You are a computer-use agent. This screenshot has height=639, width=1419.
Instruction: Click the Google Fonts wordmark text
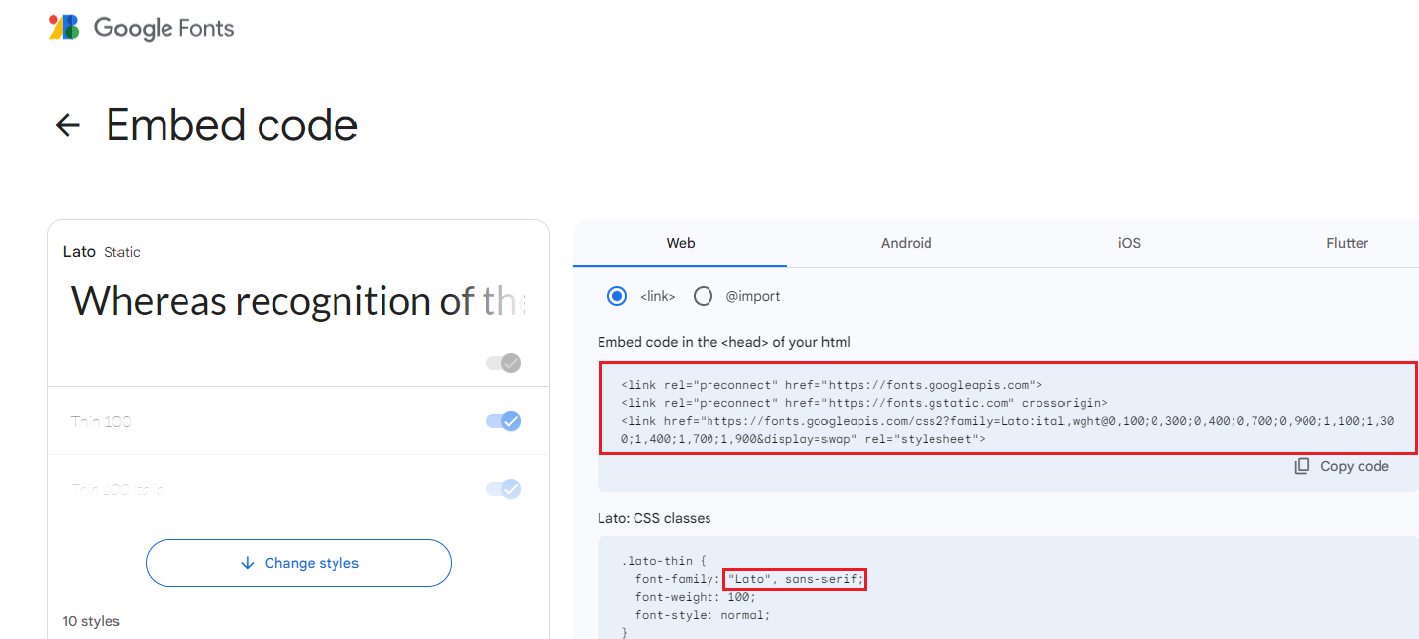164,28
